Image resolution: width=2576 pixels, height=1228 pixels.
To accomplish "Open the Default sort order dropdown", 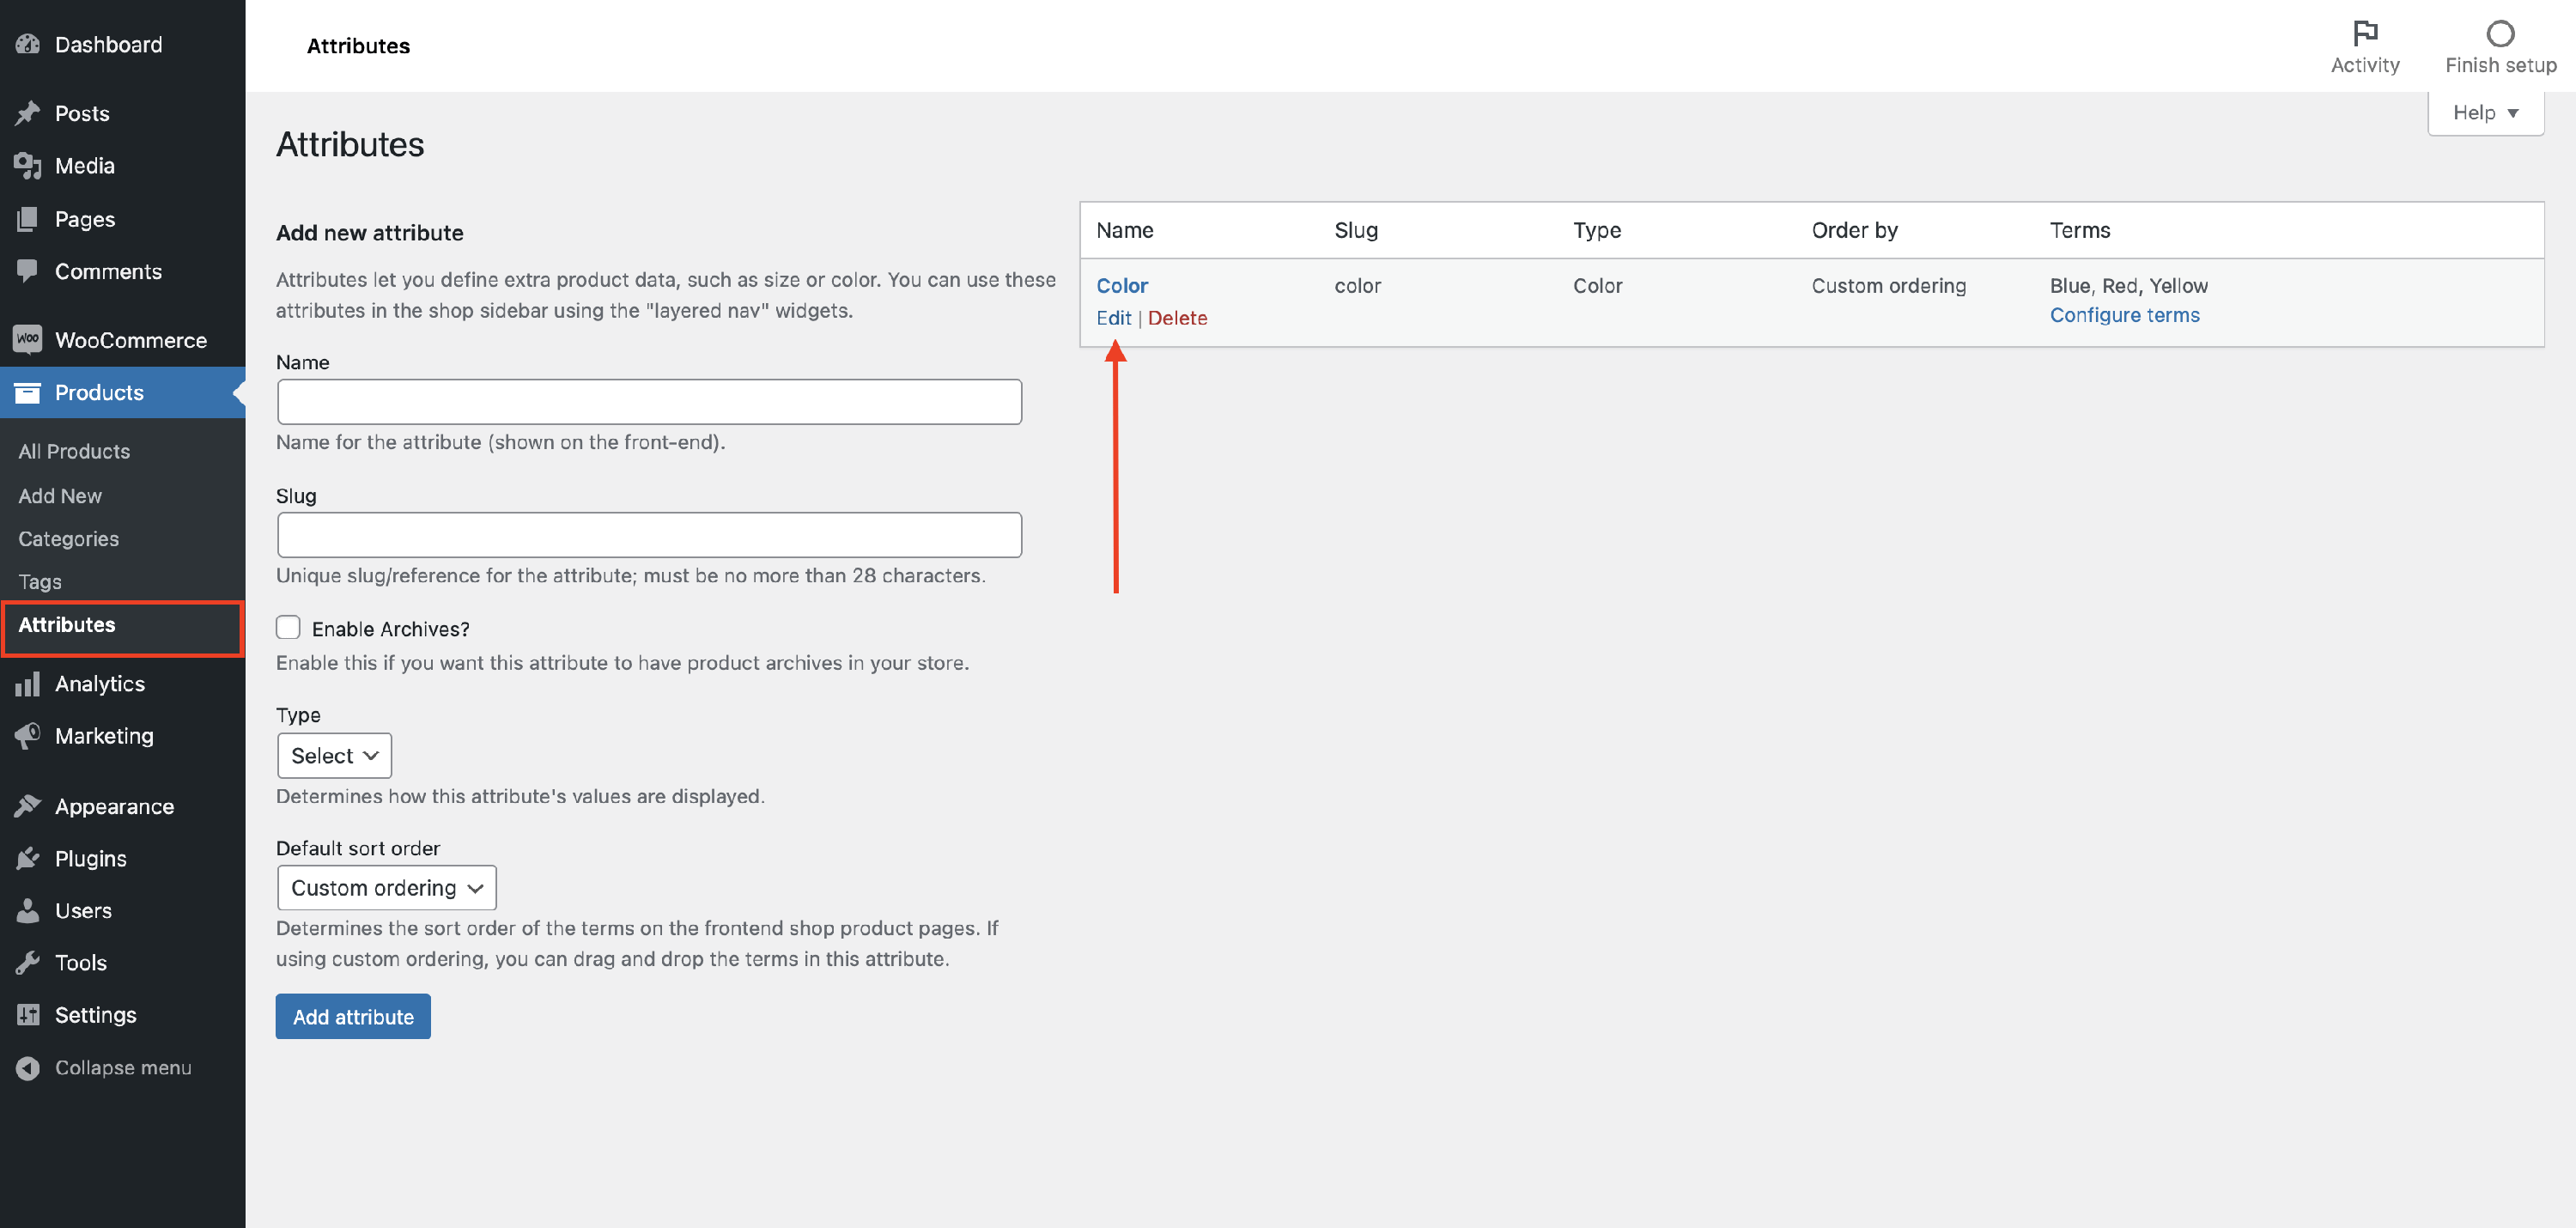I will click(386, 888).
